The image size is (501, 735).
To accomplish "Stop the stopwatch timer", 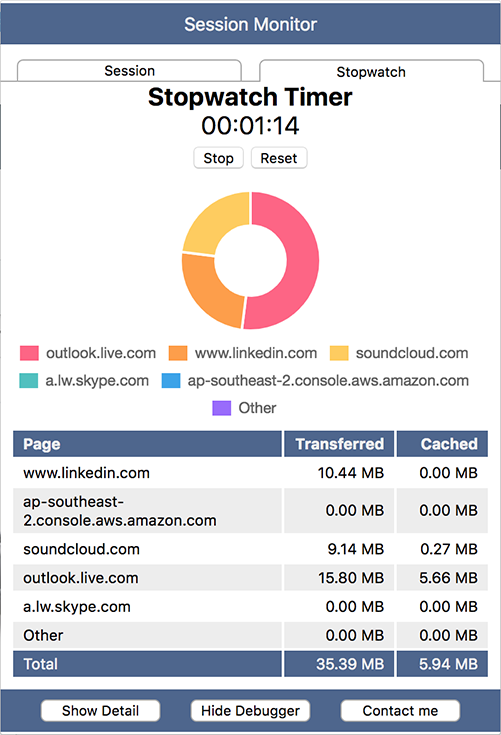I will point(218,158).
